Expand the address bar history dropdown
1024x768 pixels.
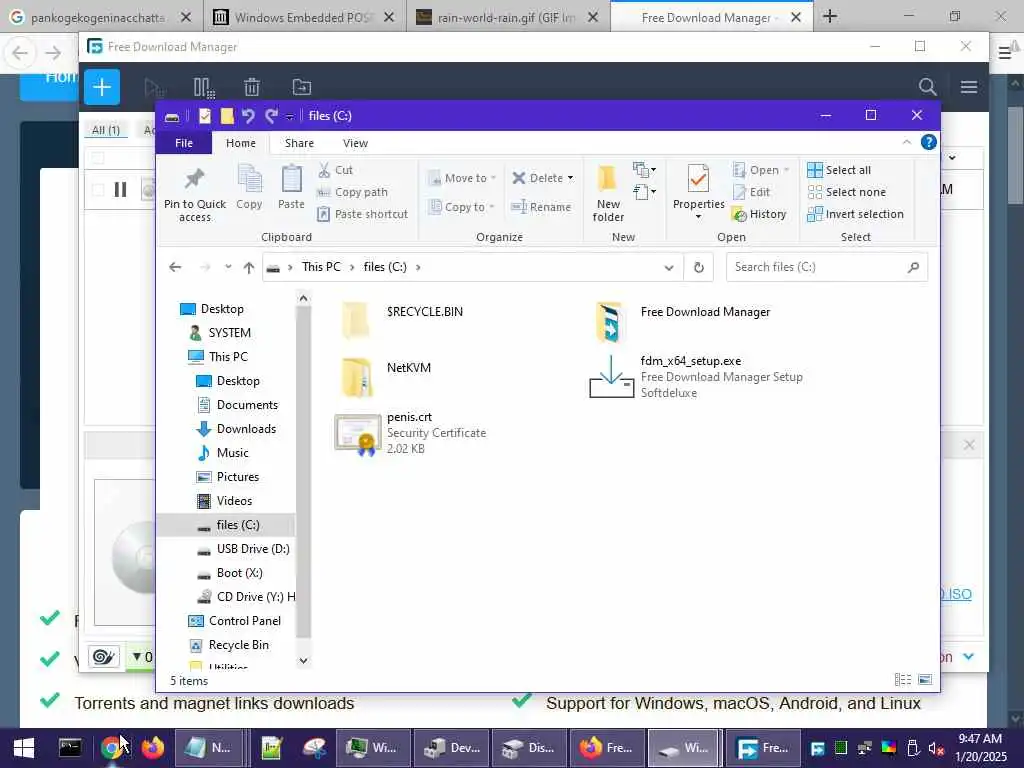point(669,268)
